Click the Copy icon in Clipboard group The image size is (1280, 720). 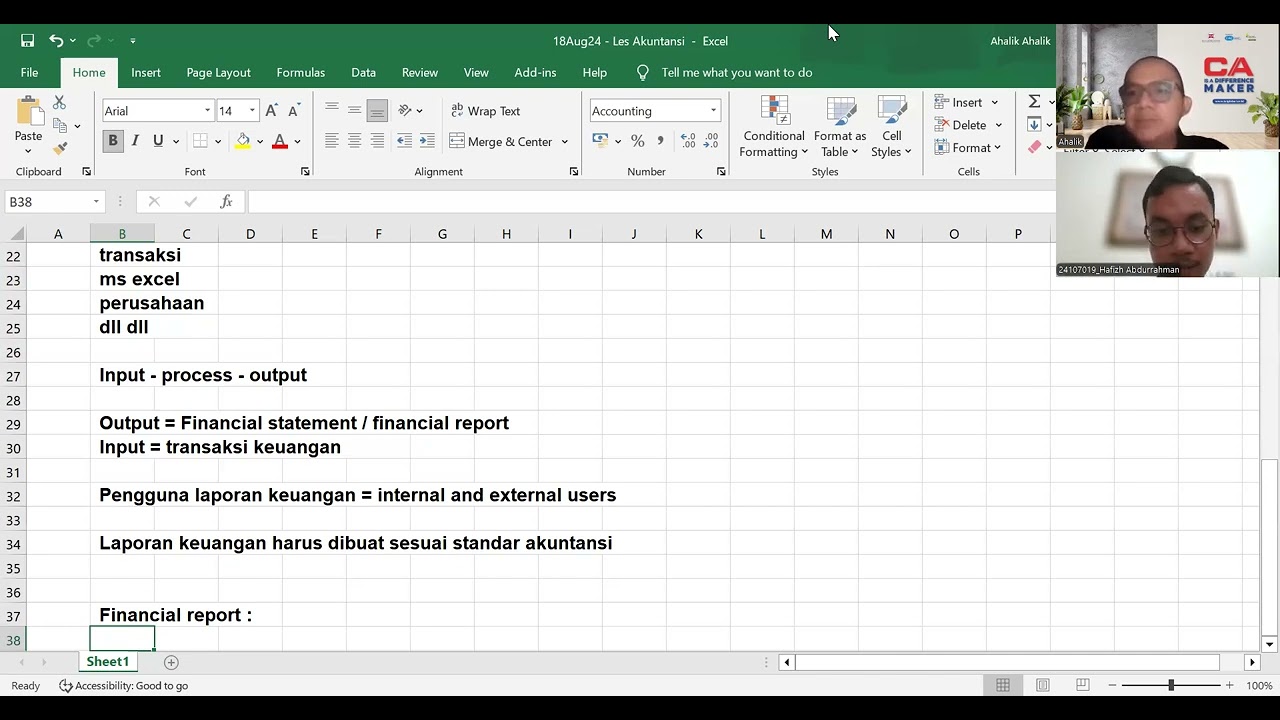coord(60,126)
